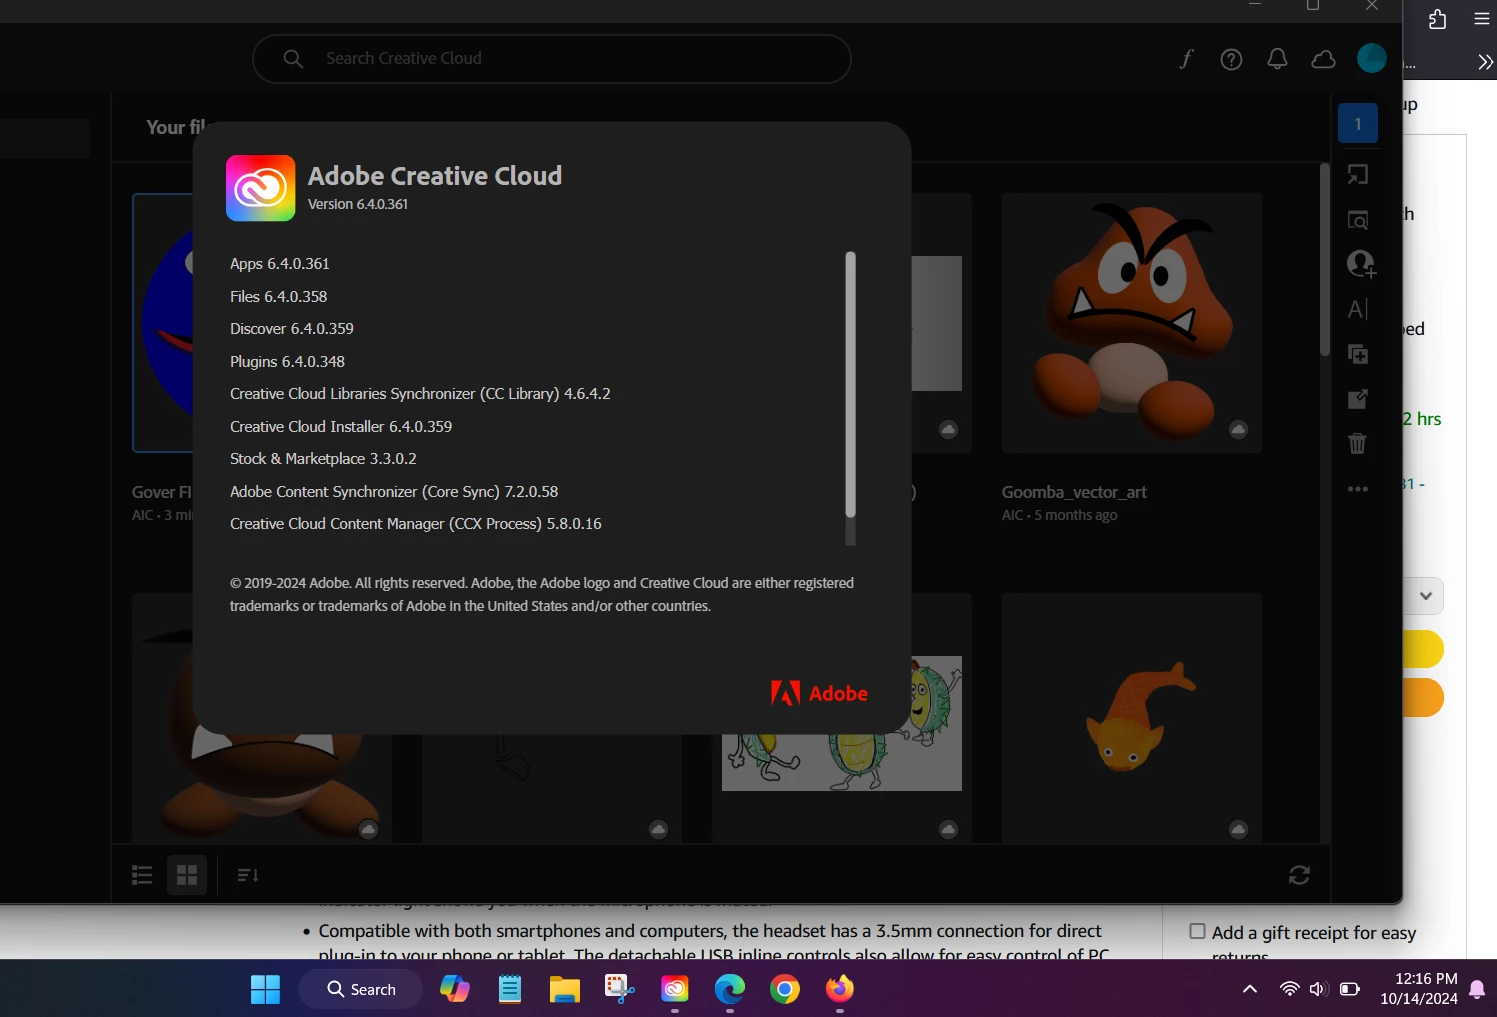1497x1017 pixels.
Task: Click the open-in-new-window icon in right panel
Action: 1357,174
